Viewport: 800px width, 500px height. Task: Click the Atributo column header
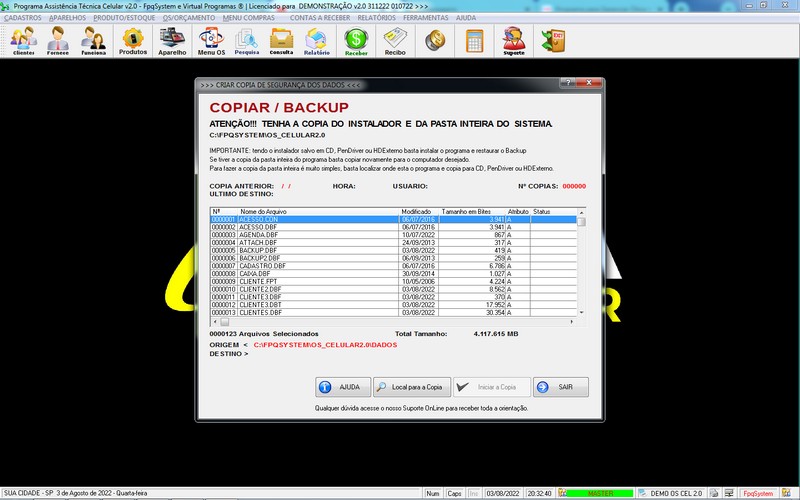coord(518,211)
